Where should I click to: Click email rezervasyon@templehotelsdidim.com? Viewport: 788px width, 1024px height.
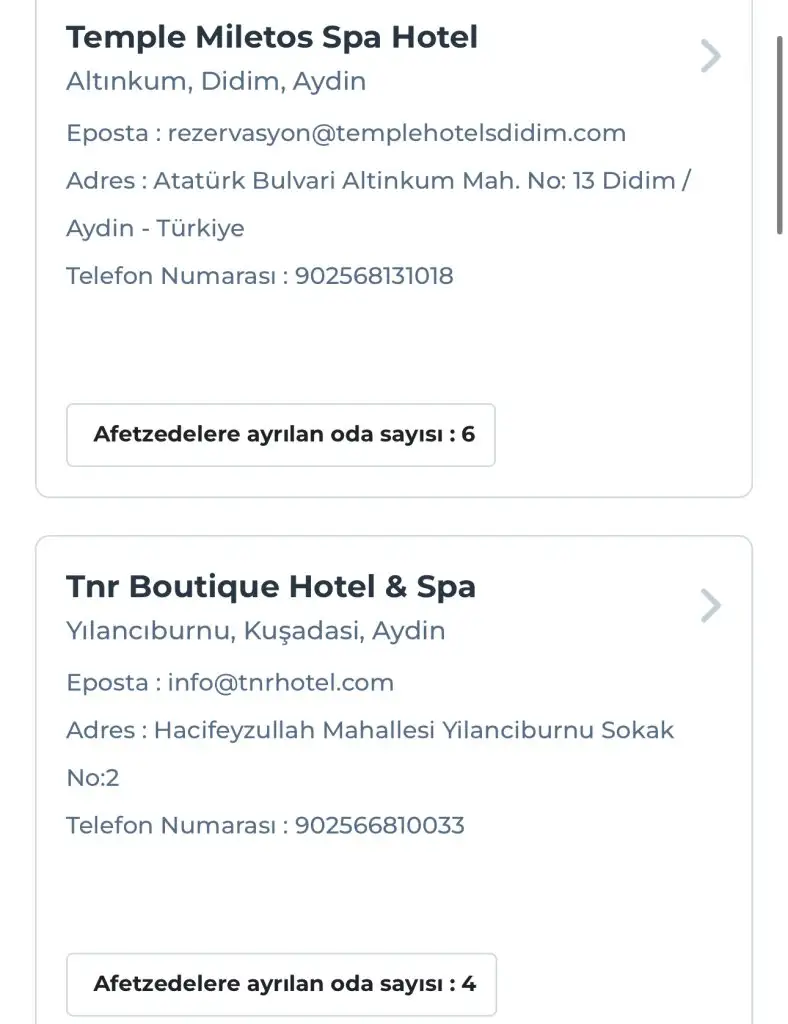[x=396, y=133]
